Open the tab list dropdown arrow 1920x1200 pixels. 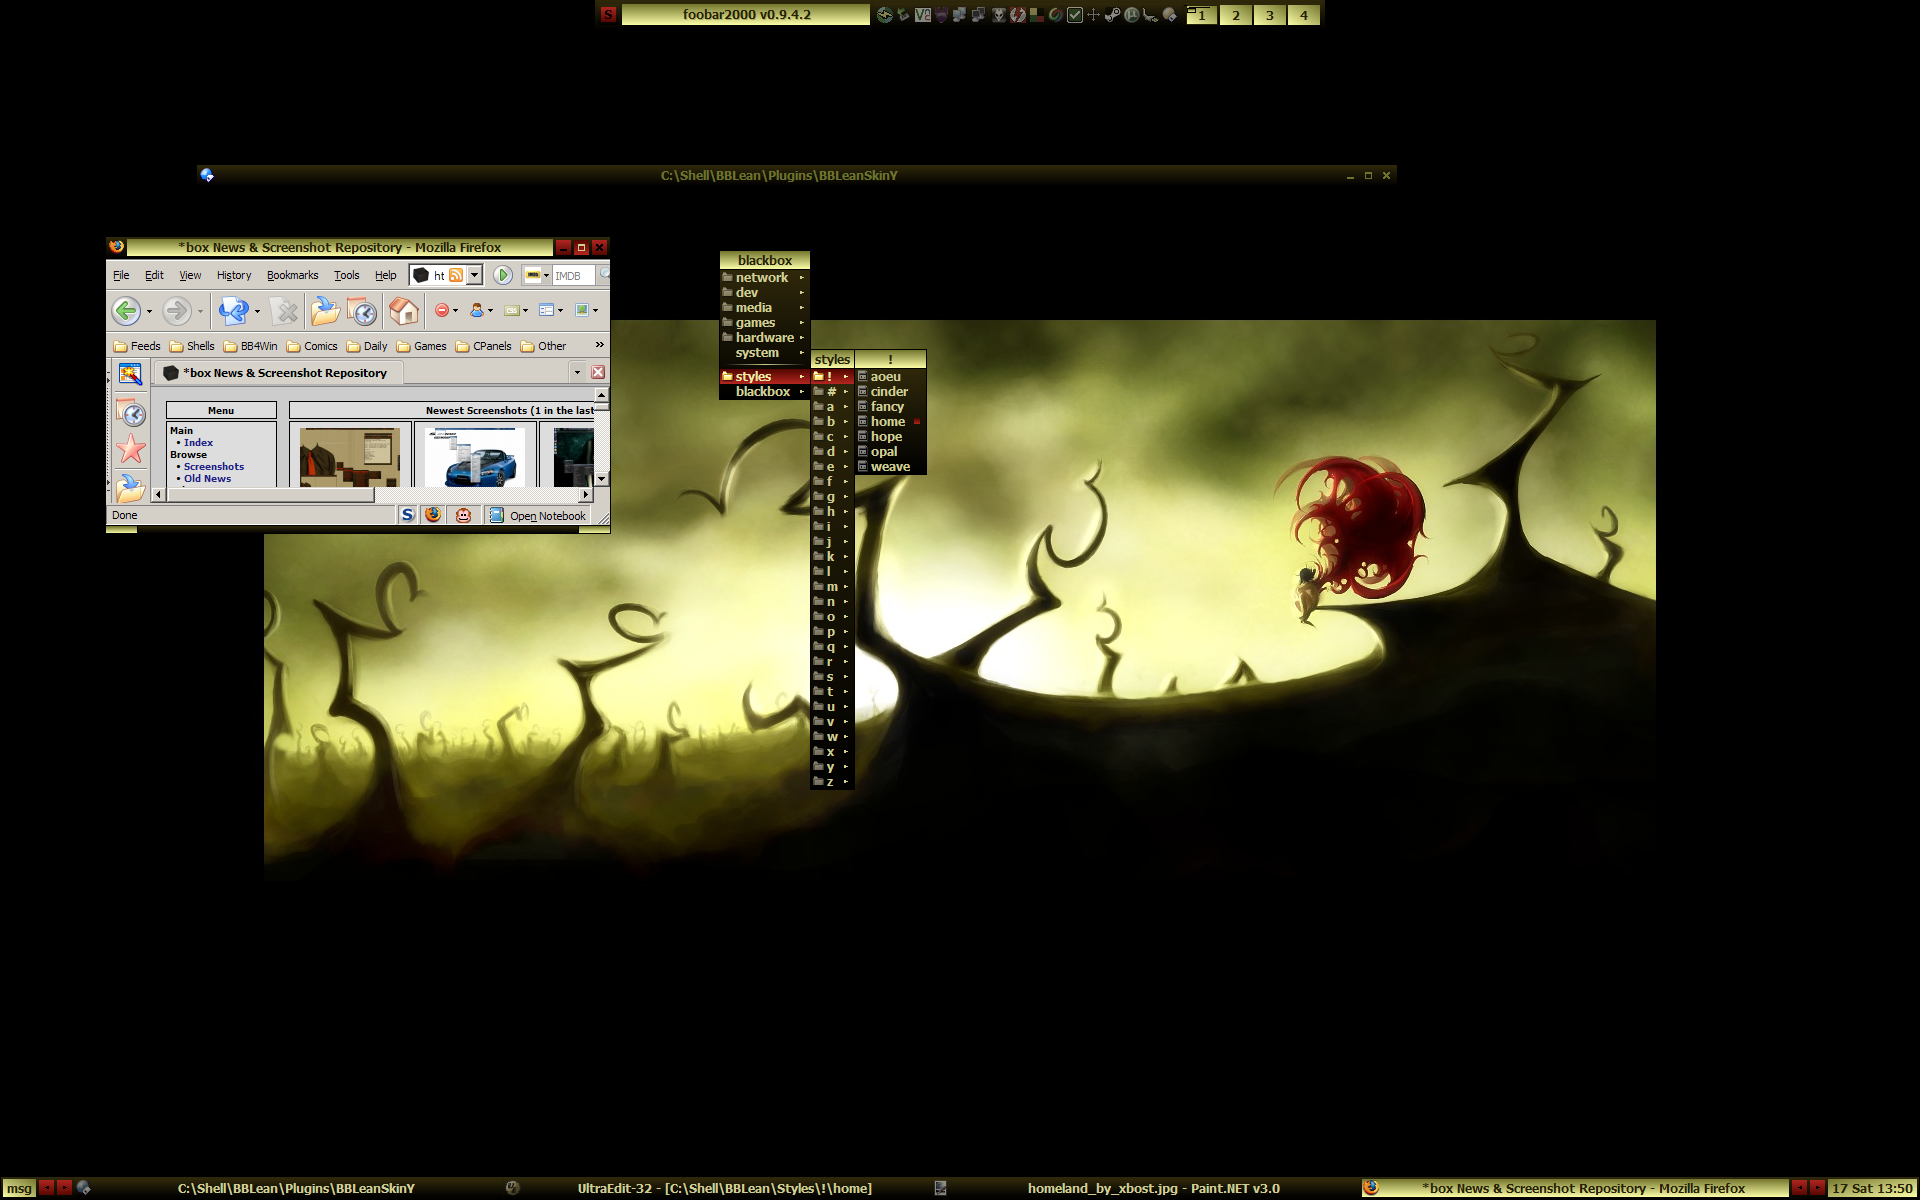click(x=577, y=372)
